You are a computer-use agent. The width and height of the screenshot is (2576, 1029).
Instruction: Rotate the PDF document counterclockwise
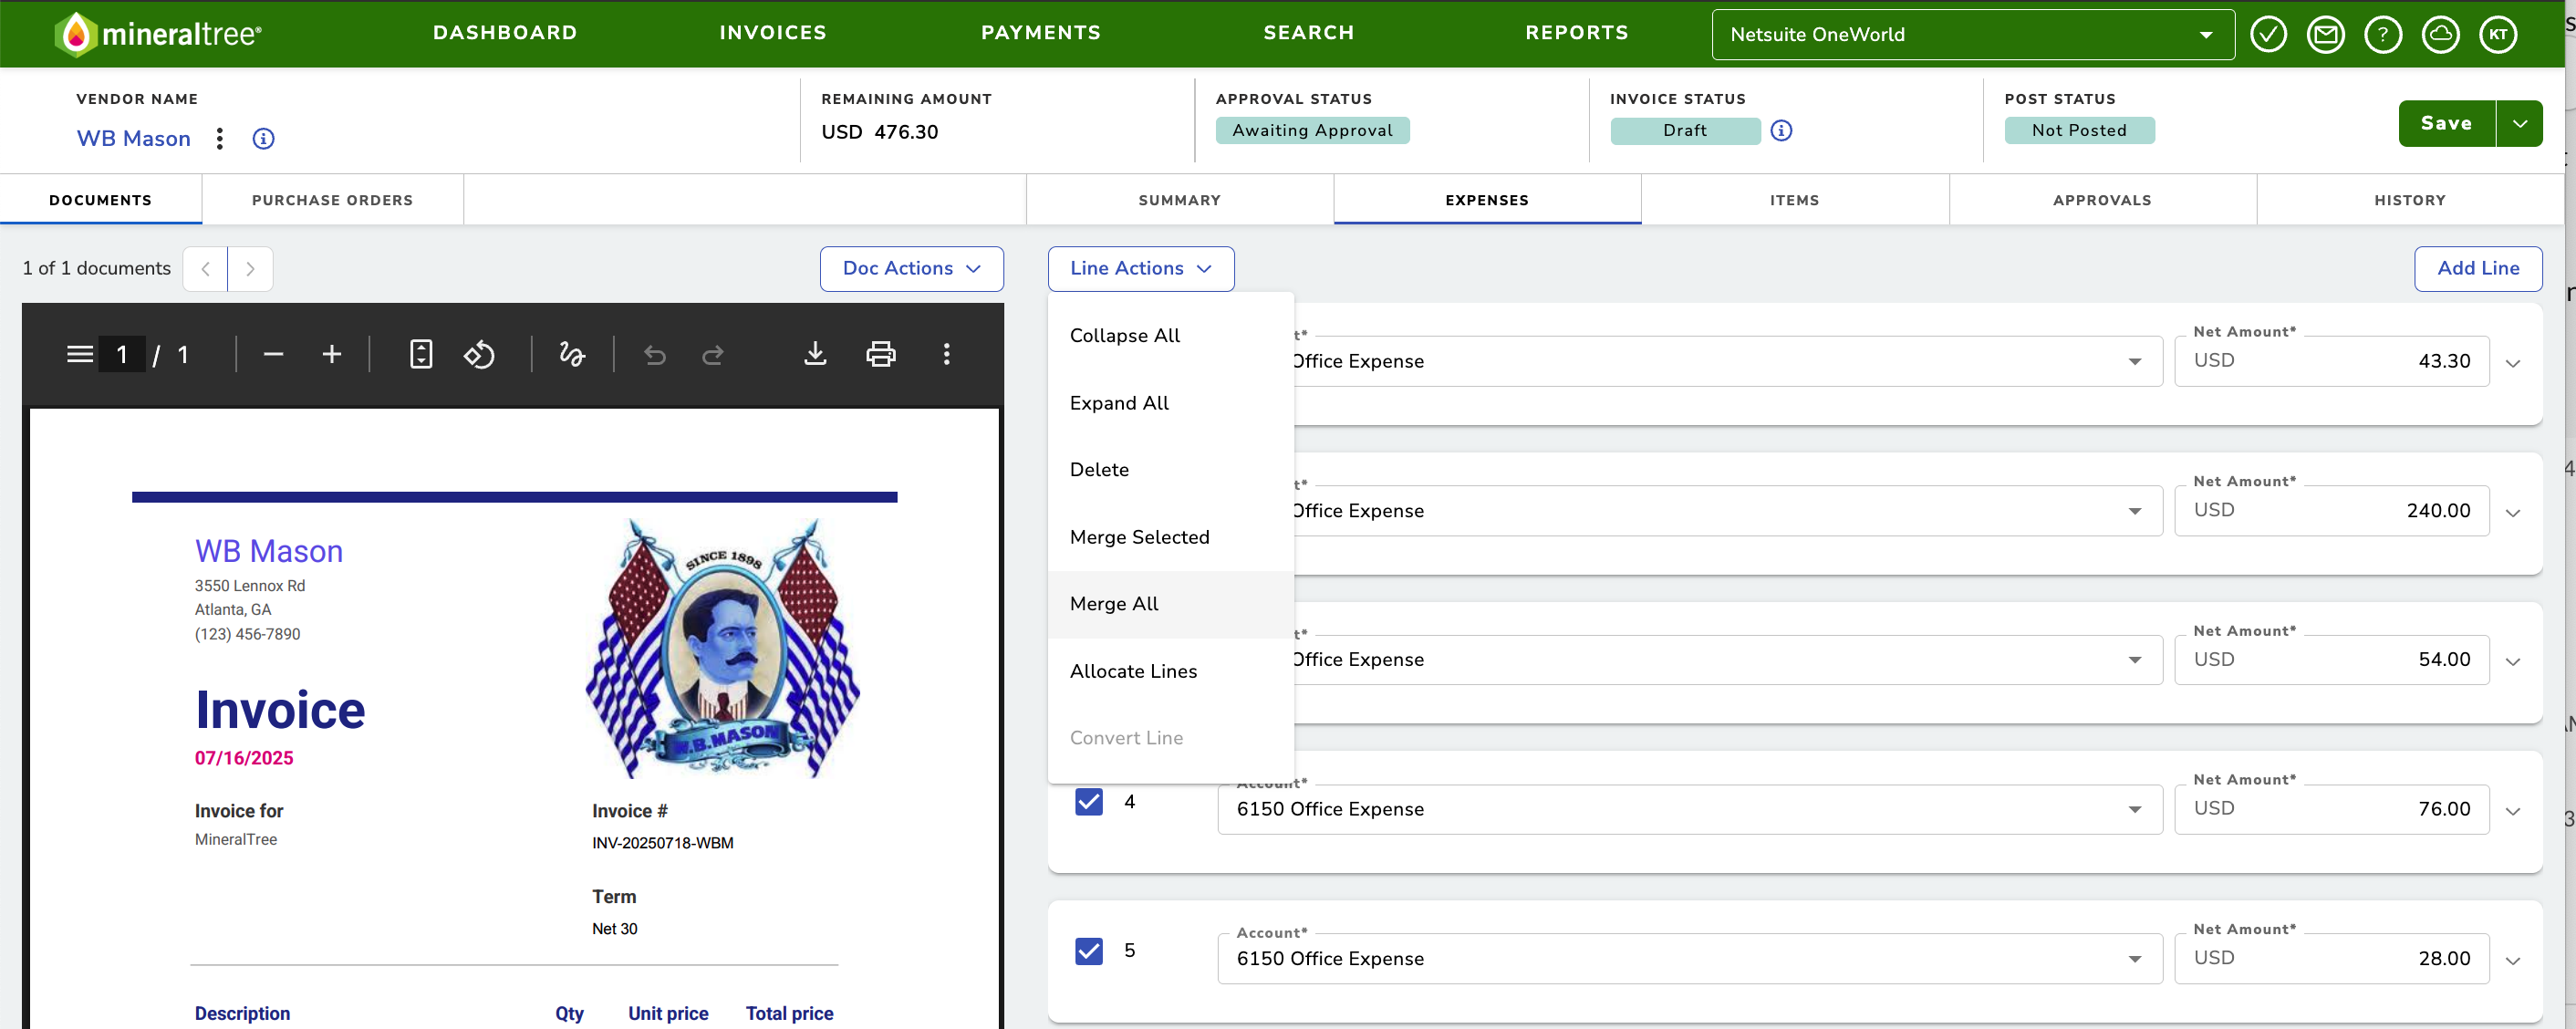479,354
